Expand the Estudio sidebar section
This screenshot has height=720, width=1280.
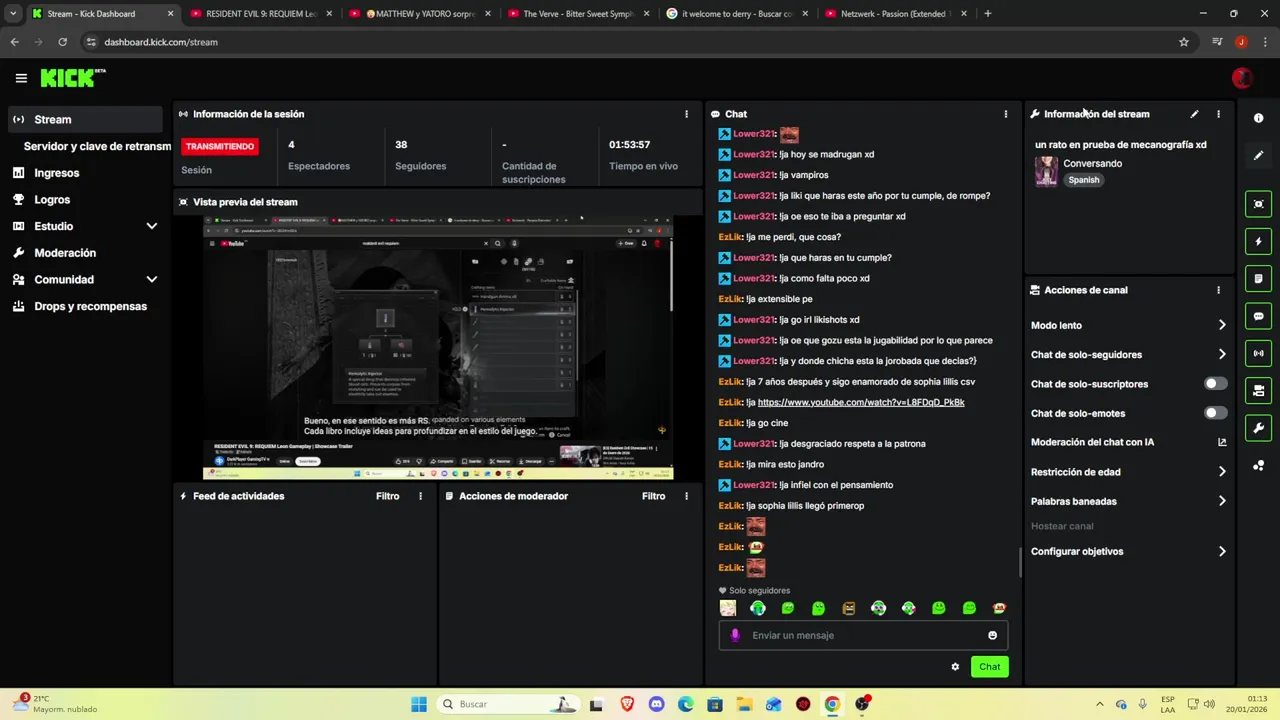pos(152,226)
